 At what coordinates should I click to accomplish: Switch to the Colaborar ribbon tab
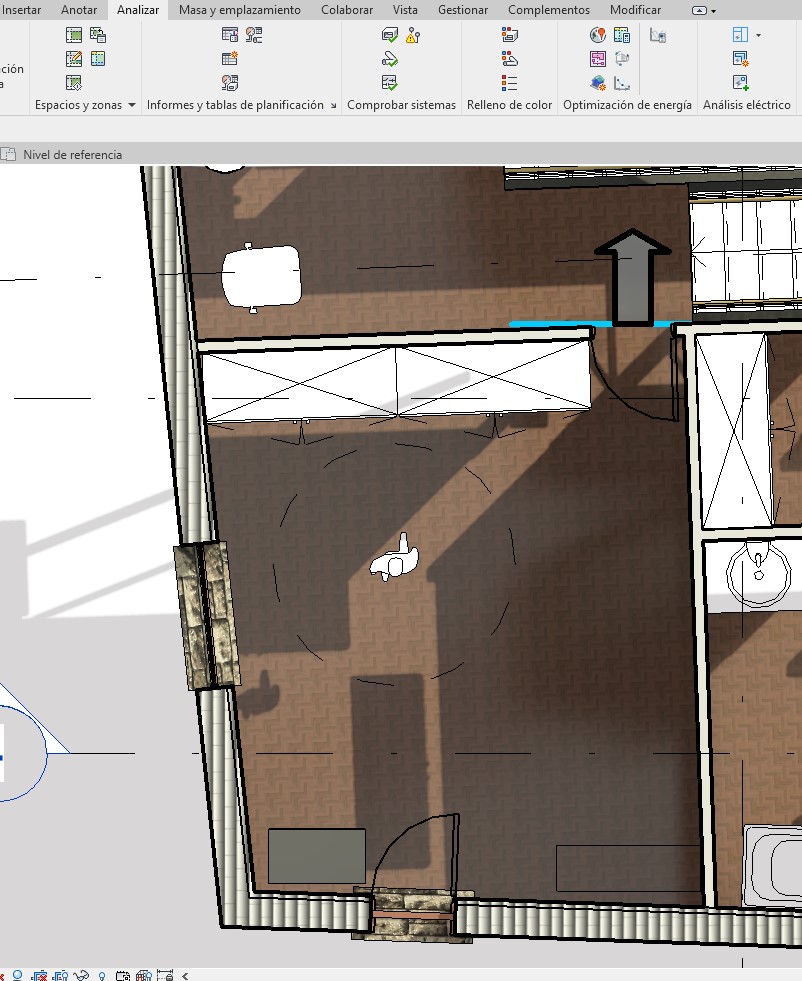pos(346,10)
